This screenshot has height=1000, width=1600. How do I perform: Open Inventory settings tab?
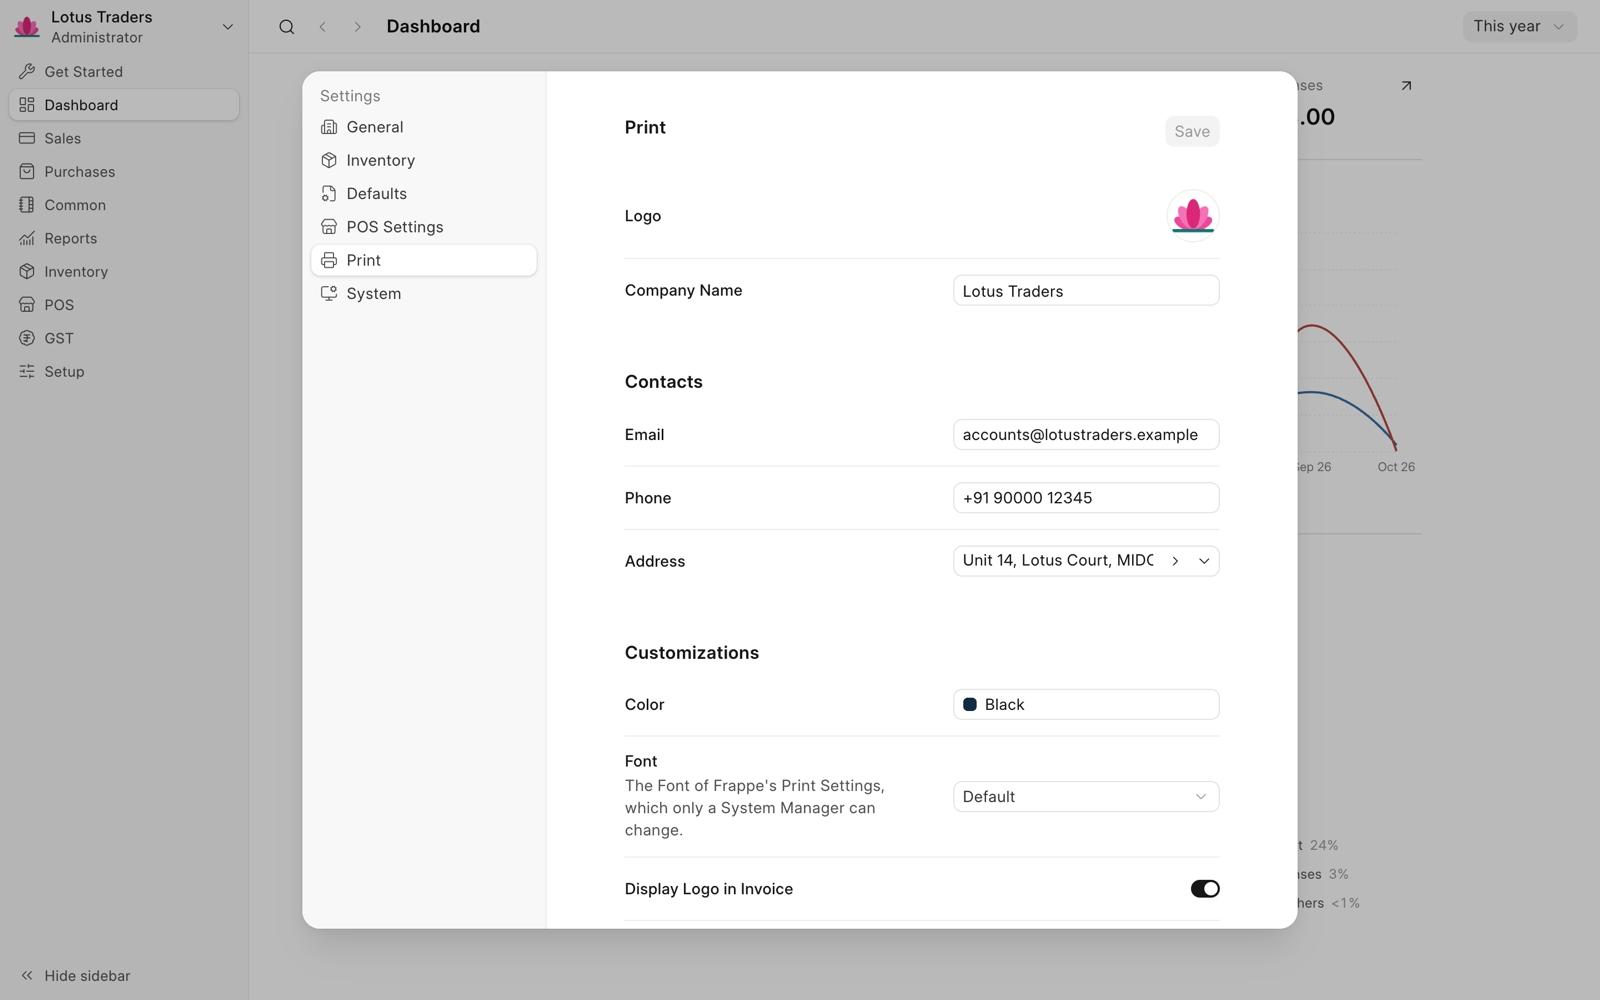(424, 160)
